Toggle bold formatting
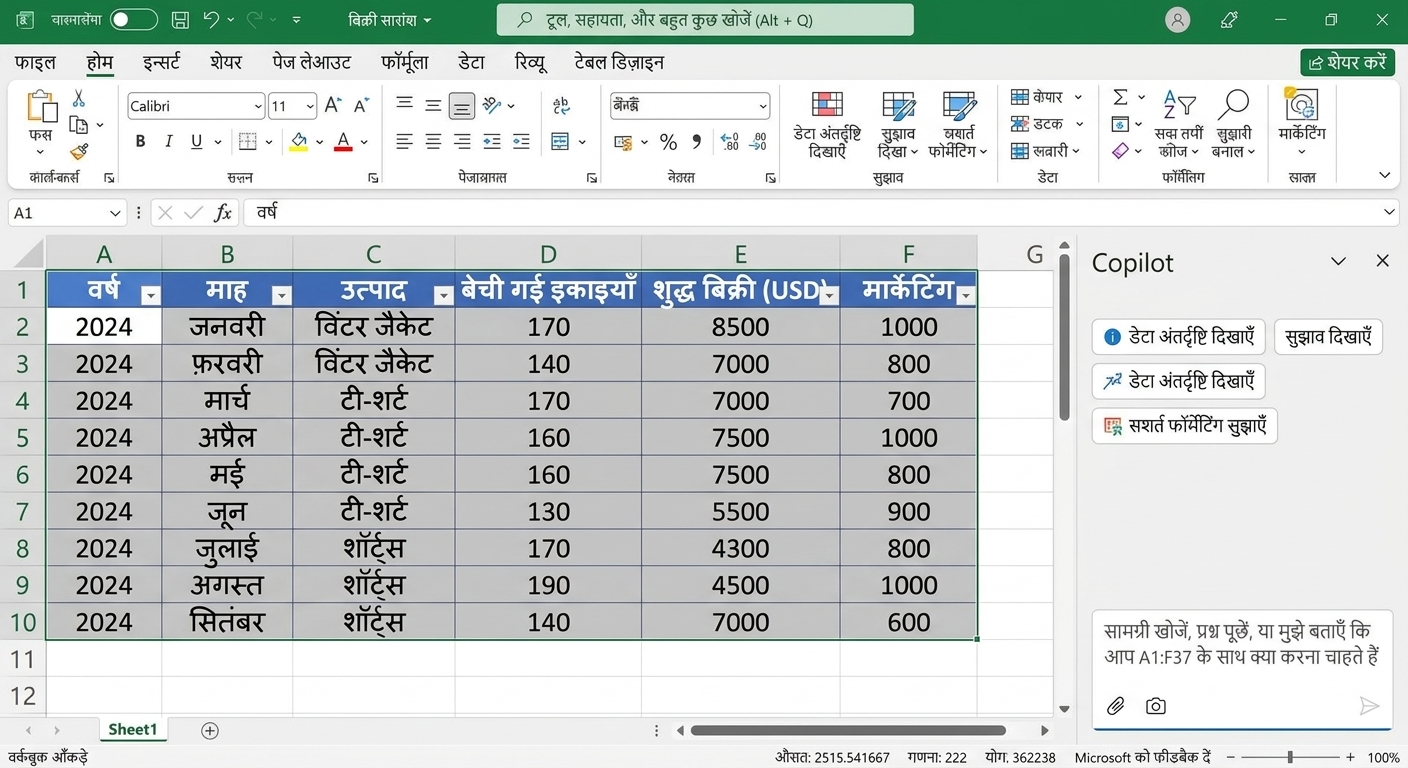The width and height of the screenshot is (1408, 768). point(141,142)
